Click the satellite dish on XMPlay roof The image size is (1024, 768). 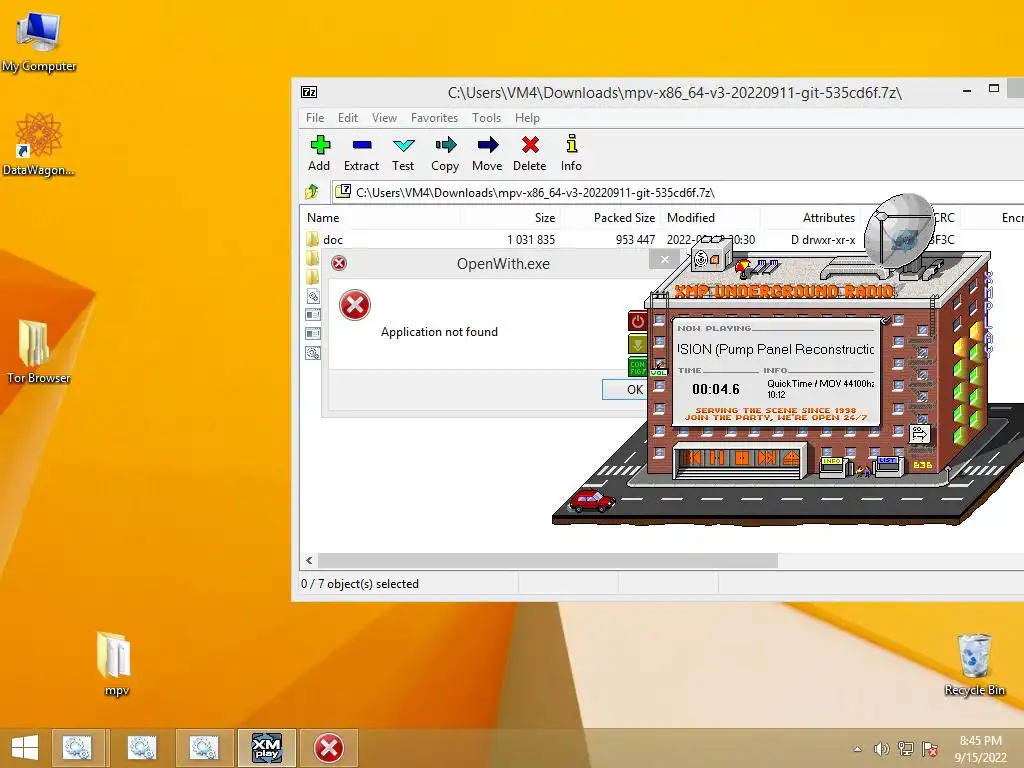(x=900, y=230)
